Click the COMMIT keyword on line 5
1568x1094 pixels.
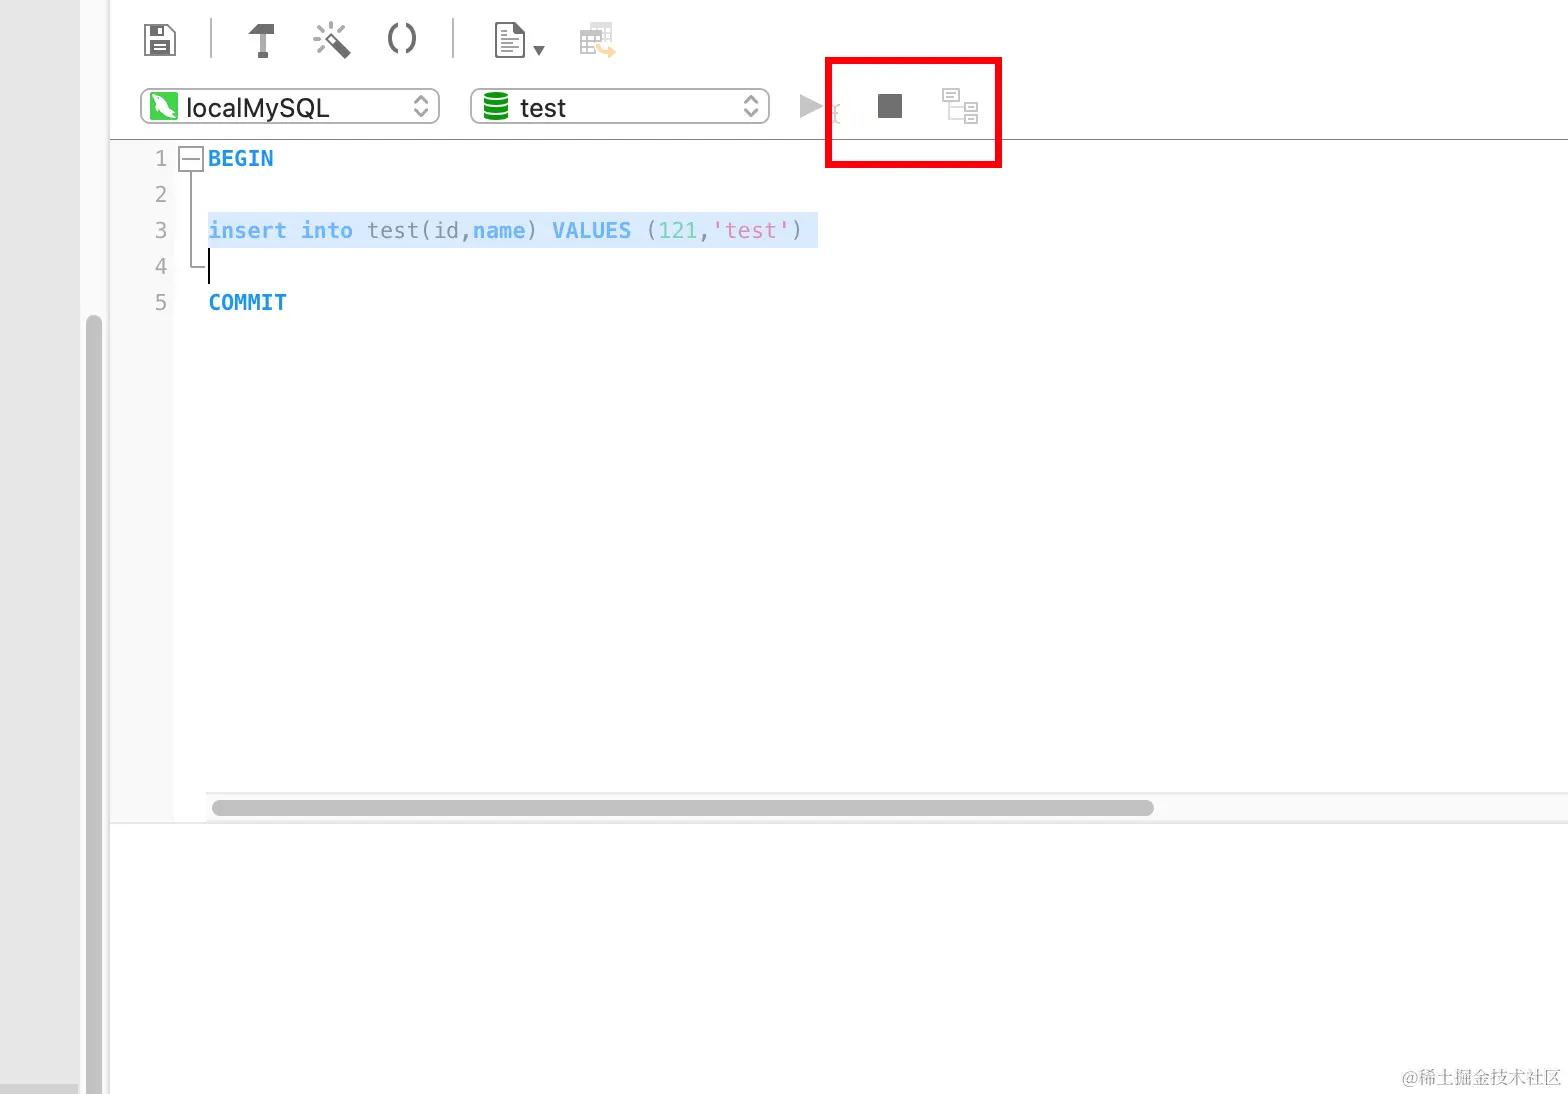point(247,302)
